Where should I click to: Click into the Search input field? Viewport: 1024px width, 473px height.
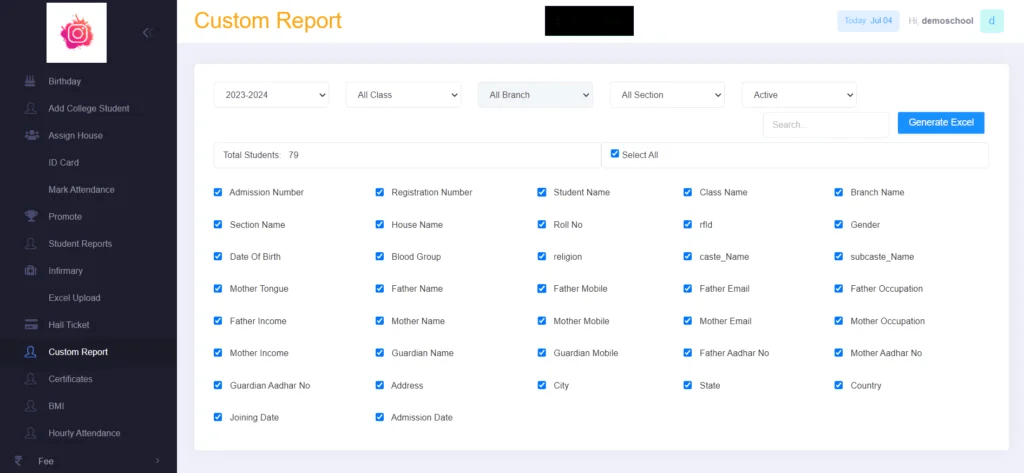(825, 125)
